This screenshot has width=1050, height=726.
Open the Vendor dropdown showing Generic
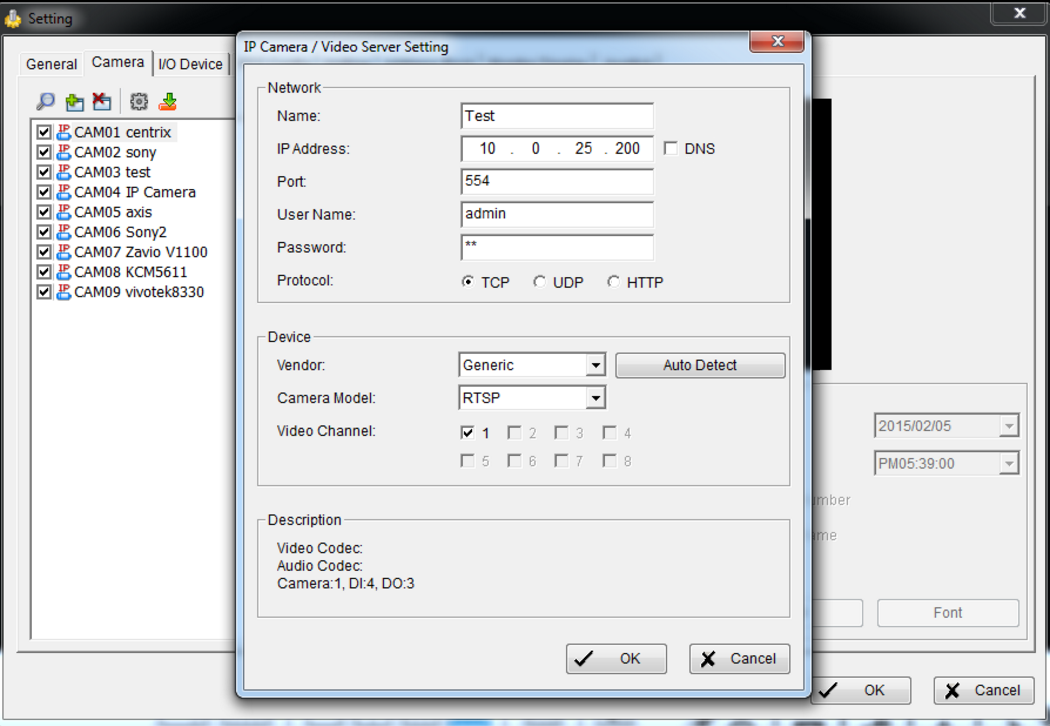595,365
